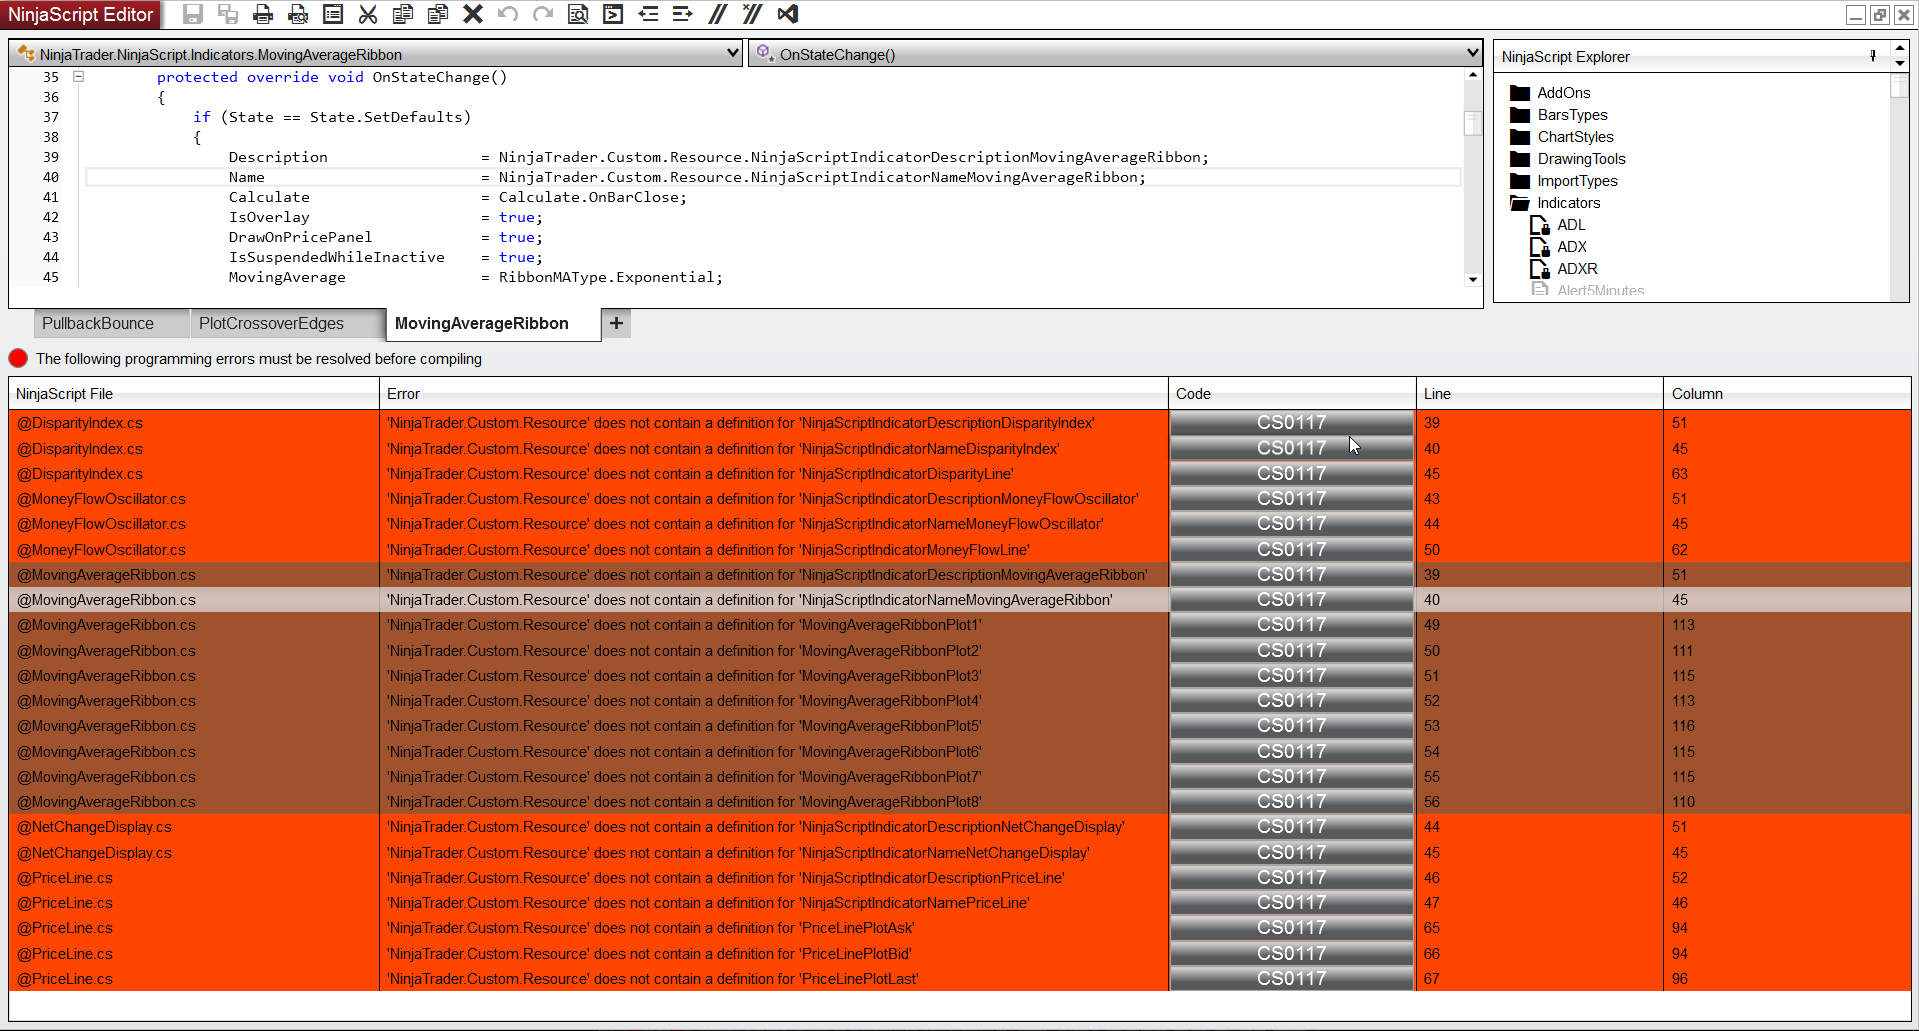Collapse the OnStateChange code block

coord(78,76)
